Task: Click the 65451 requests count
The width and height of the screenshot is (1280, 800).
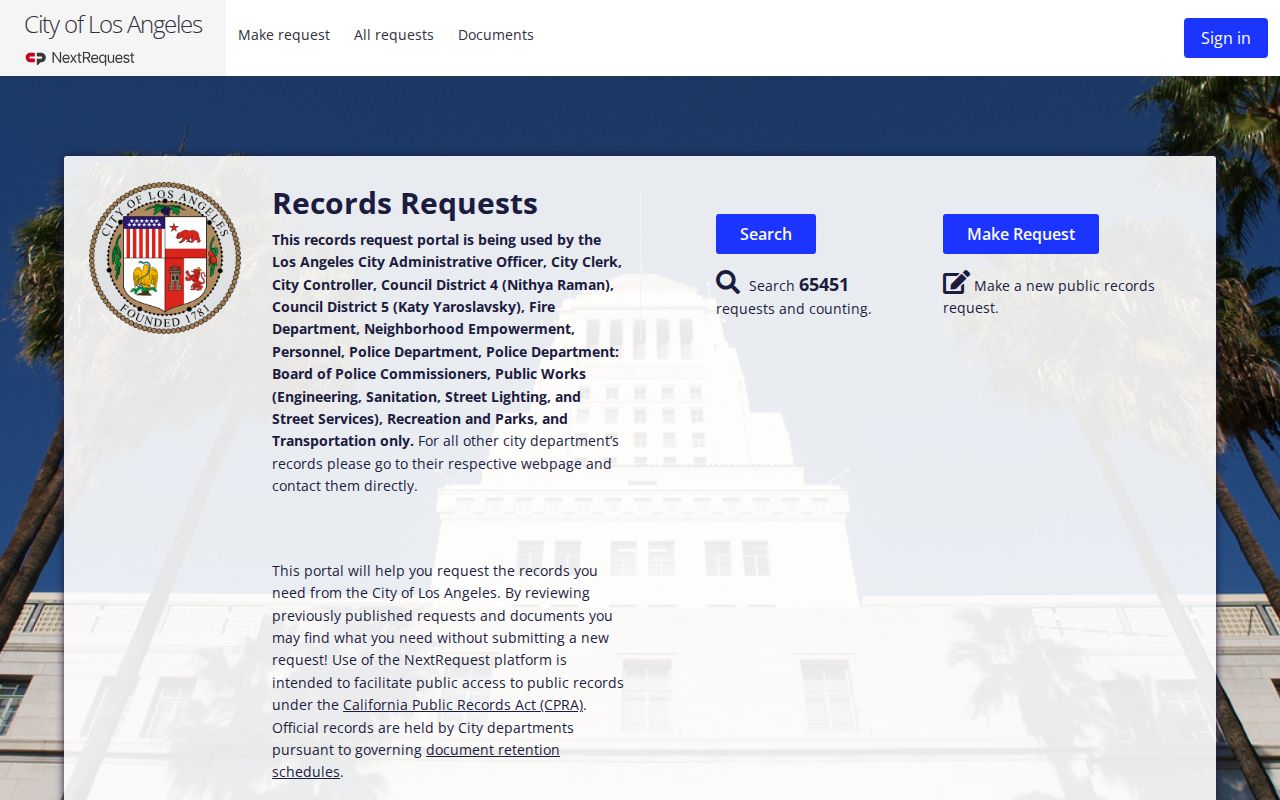Action: point(824,285)
